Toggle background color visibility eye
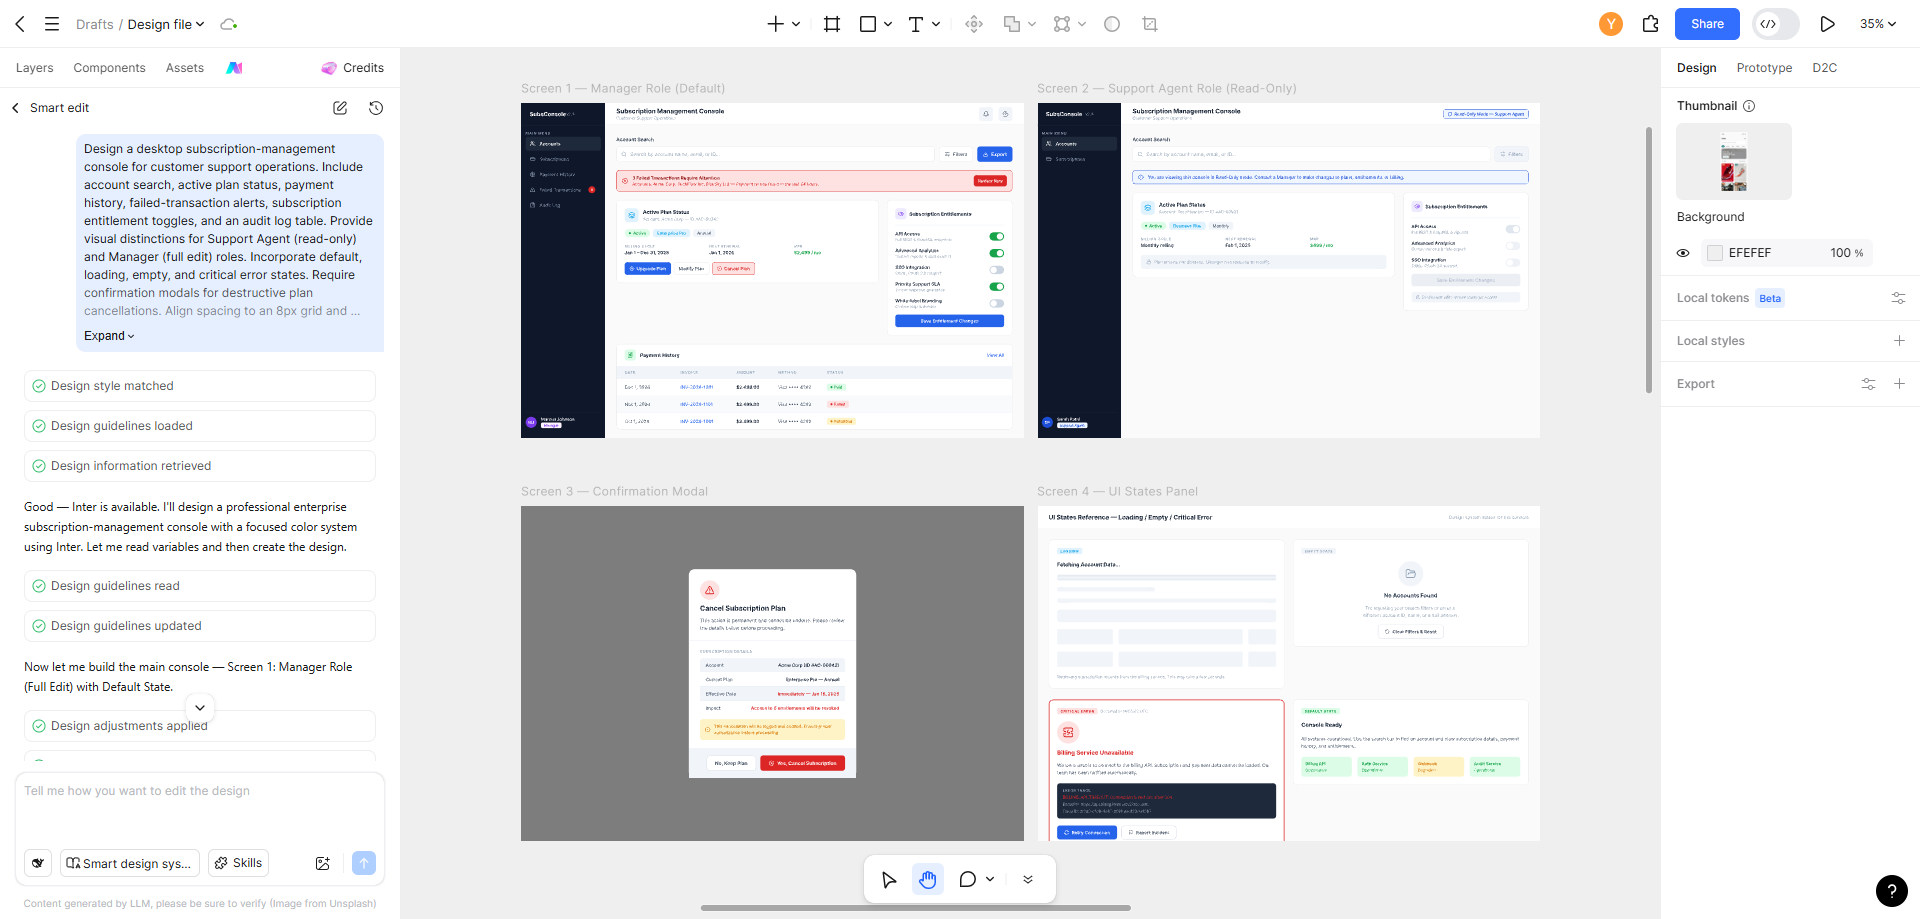Viewport: 1920px width, 919px height. point(1683,253)
